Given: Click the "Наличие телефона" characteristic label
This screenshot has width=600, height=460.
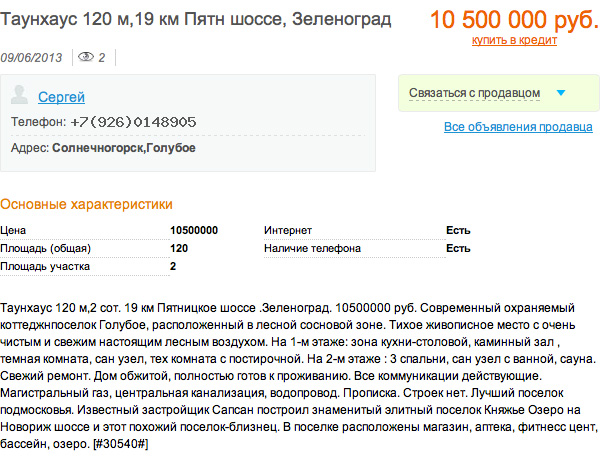Looking at the screenshot, I should coord(312,248).
